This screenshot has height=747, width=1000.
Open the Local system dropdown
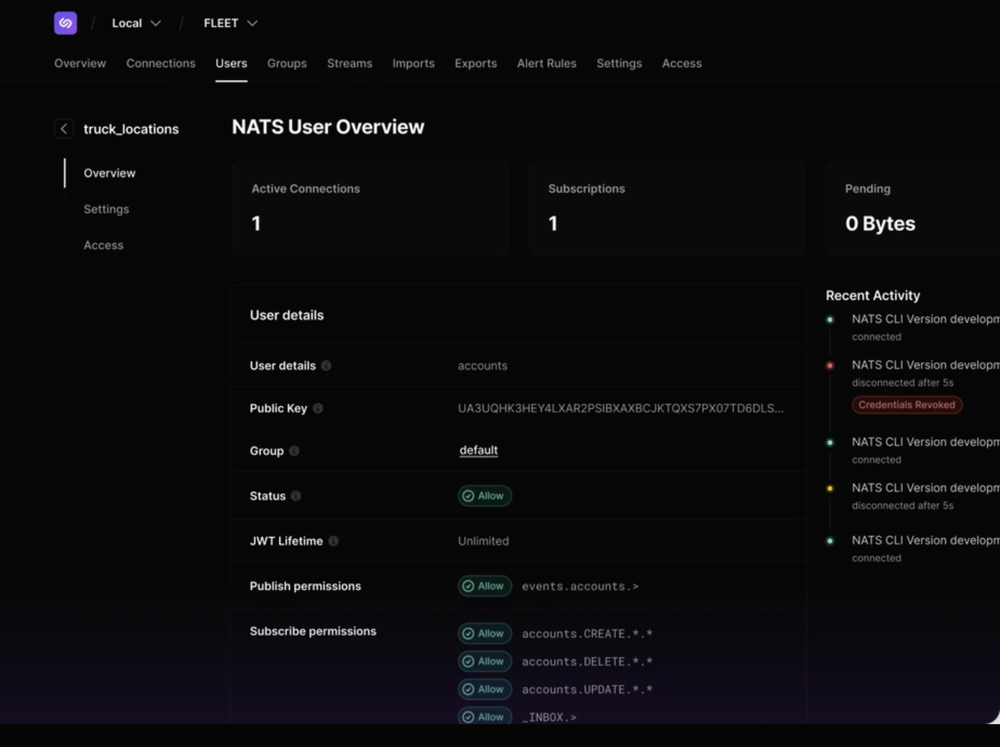tap(136, 23)
